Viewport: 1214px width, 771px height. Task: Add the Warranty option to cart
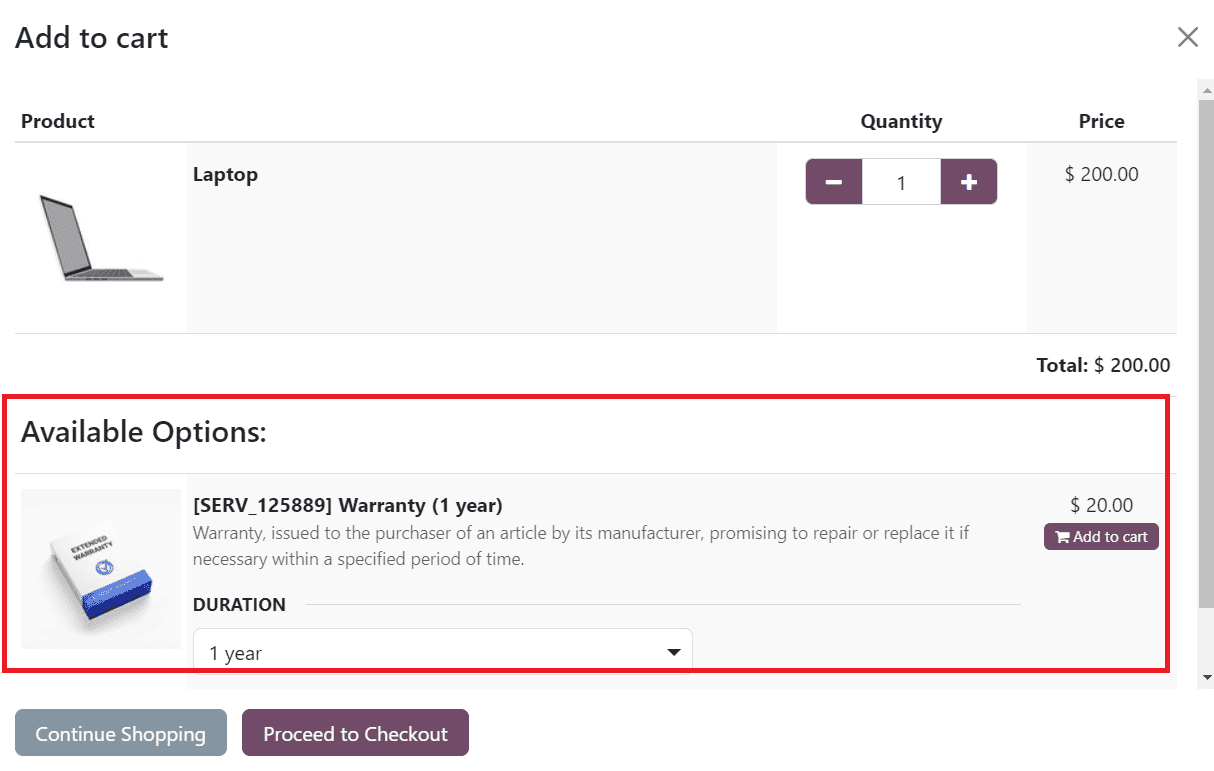pos(1101,537)
